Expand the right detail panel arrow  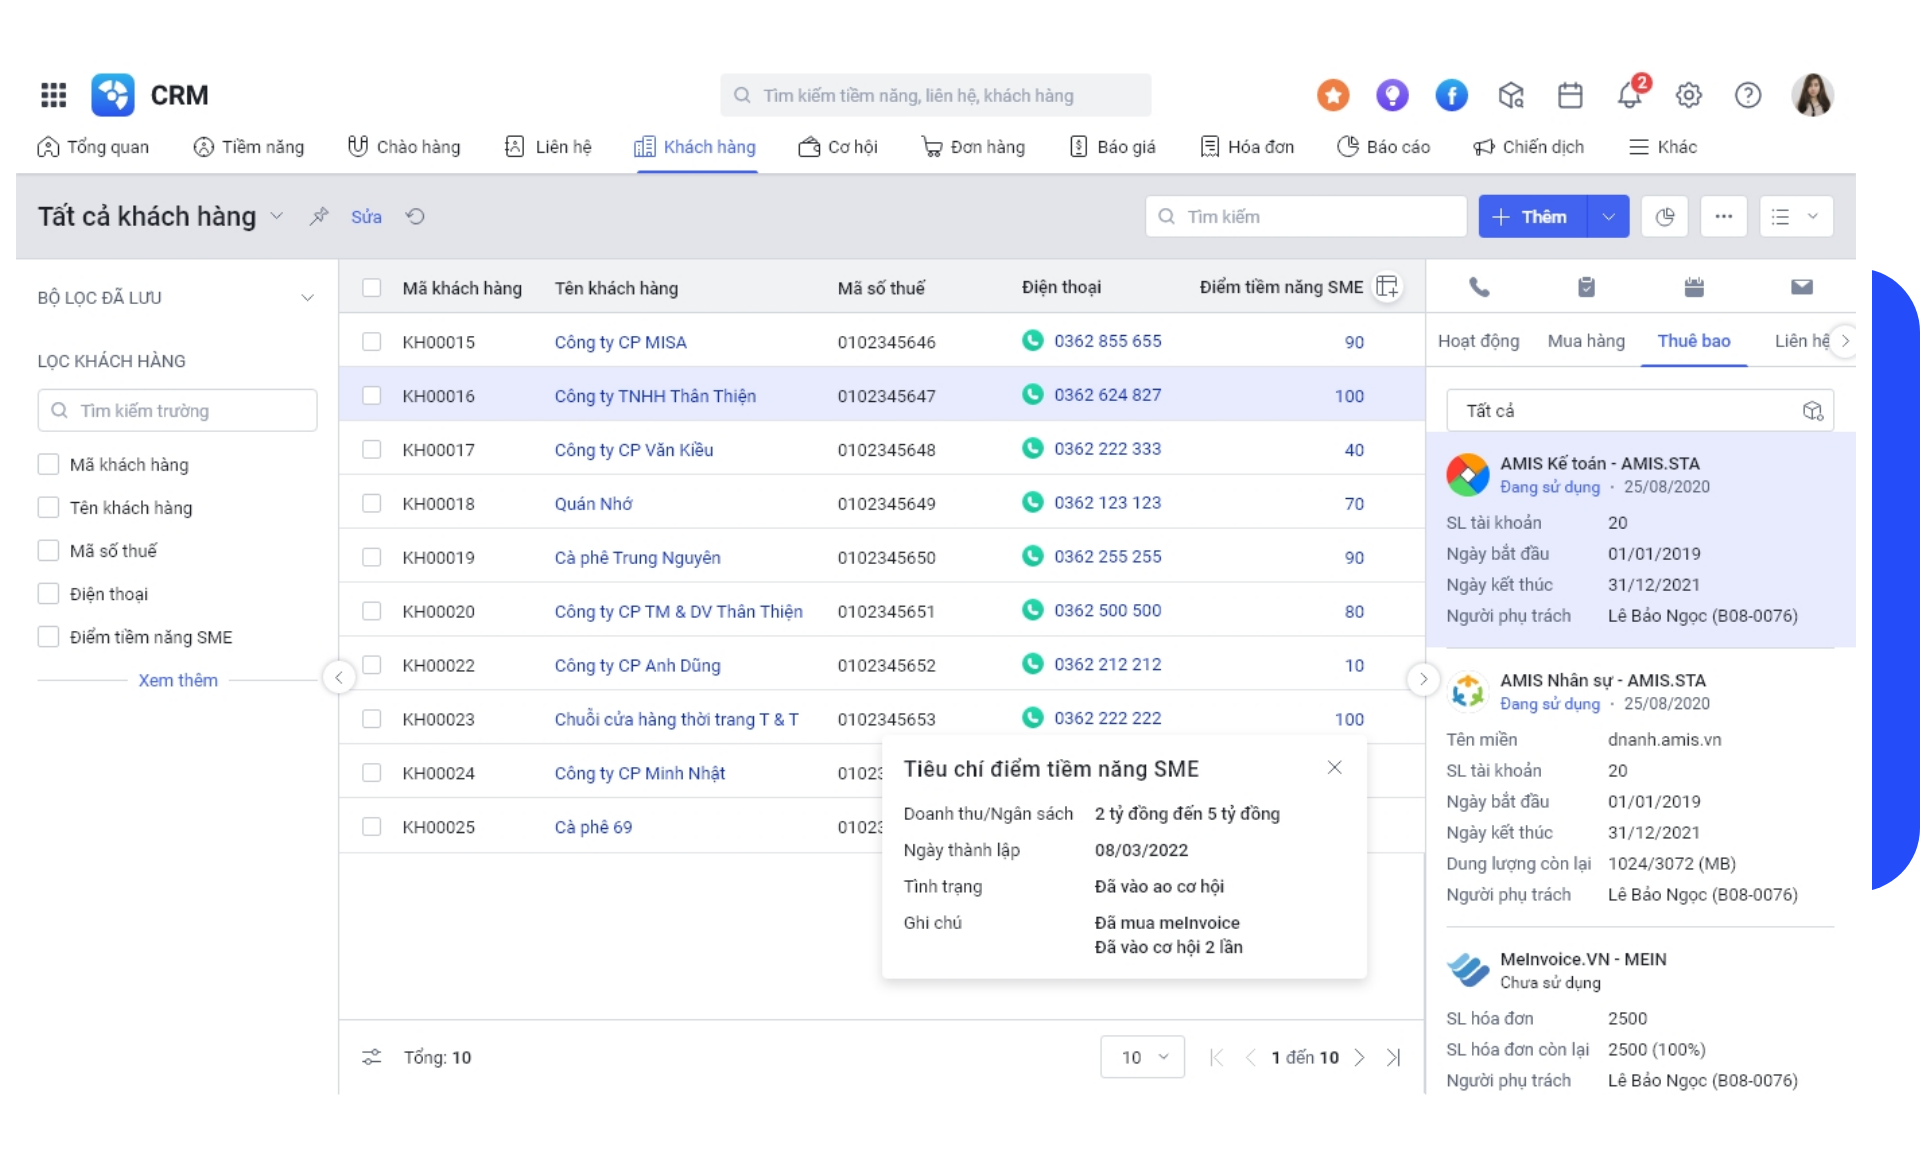tap(1423, 679)
